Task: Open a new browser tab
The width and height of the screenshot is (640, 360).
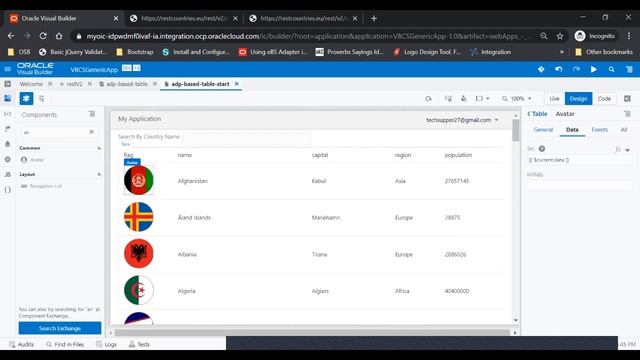Action: (x=373, y=18)
